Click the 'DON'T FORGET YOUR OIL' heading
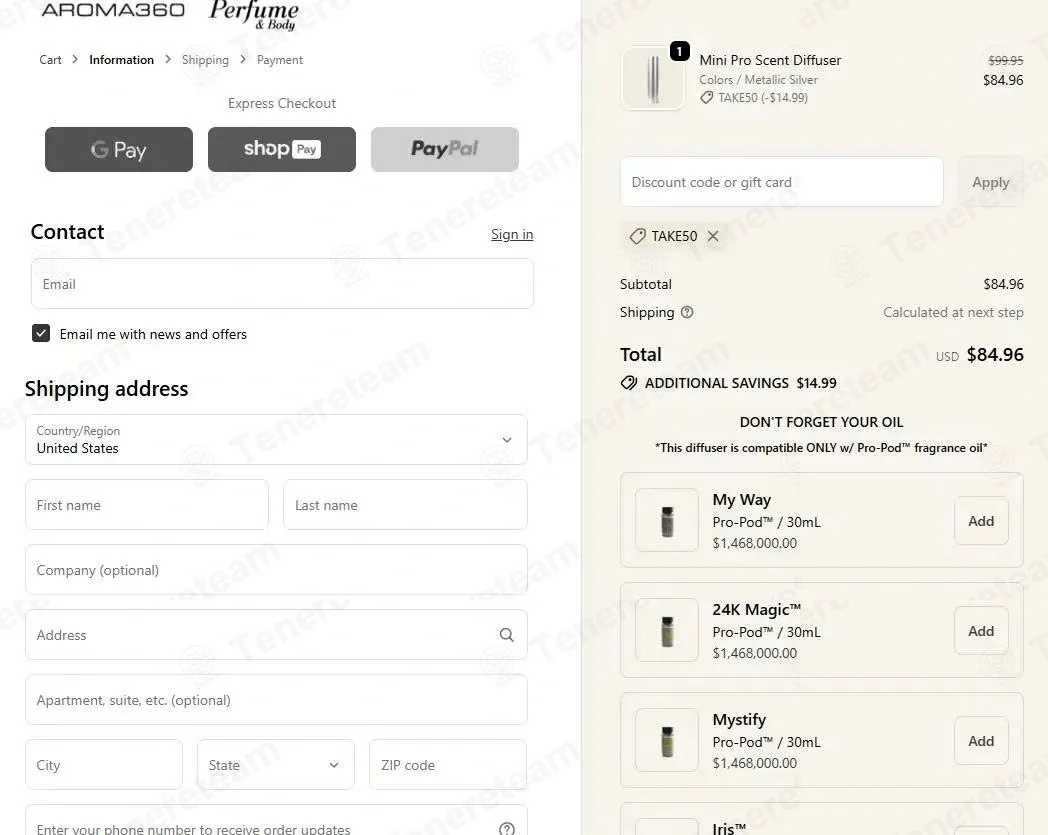The image size is (1048, 835). [821, 422]
